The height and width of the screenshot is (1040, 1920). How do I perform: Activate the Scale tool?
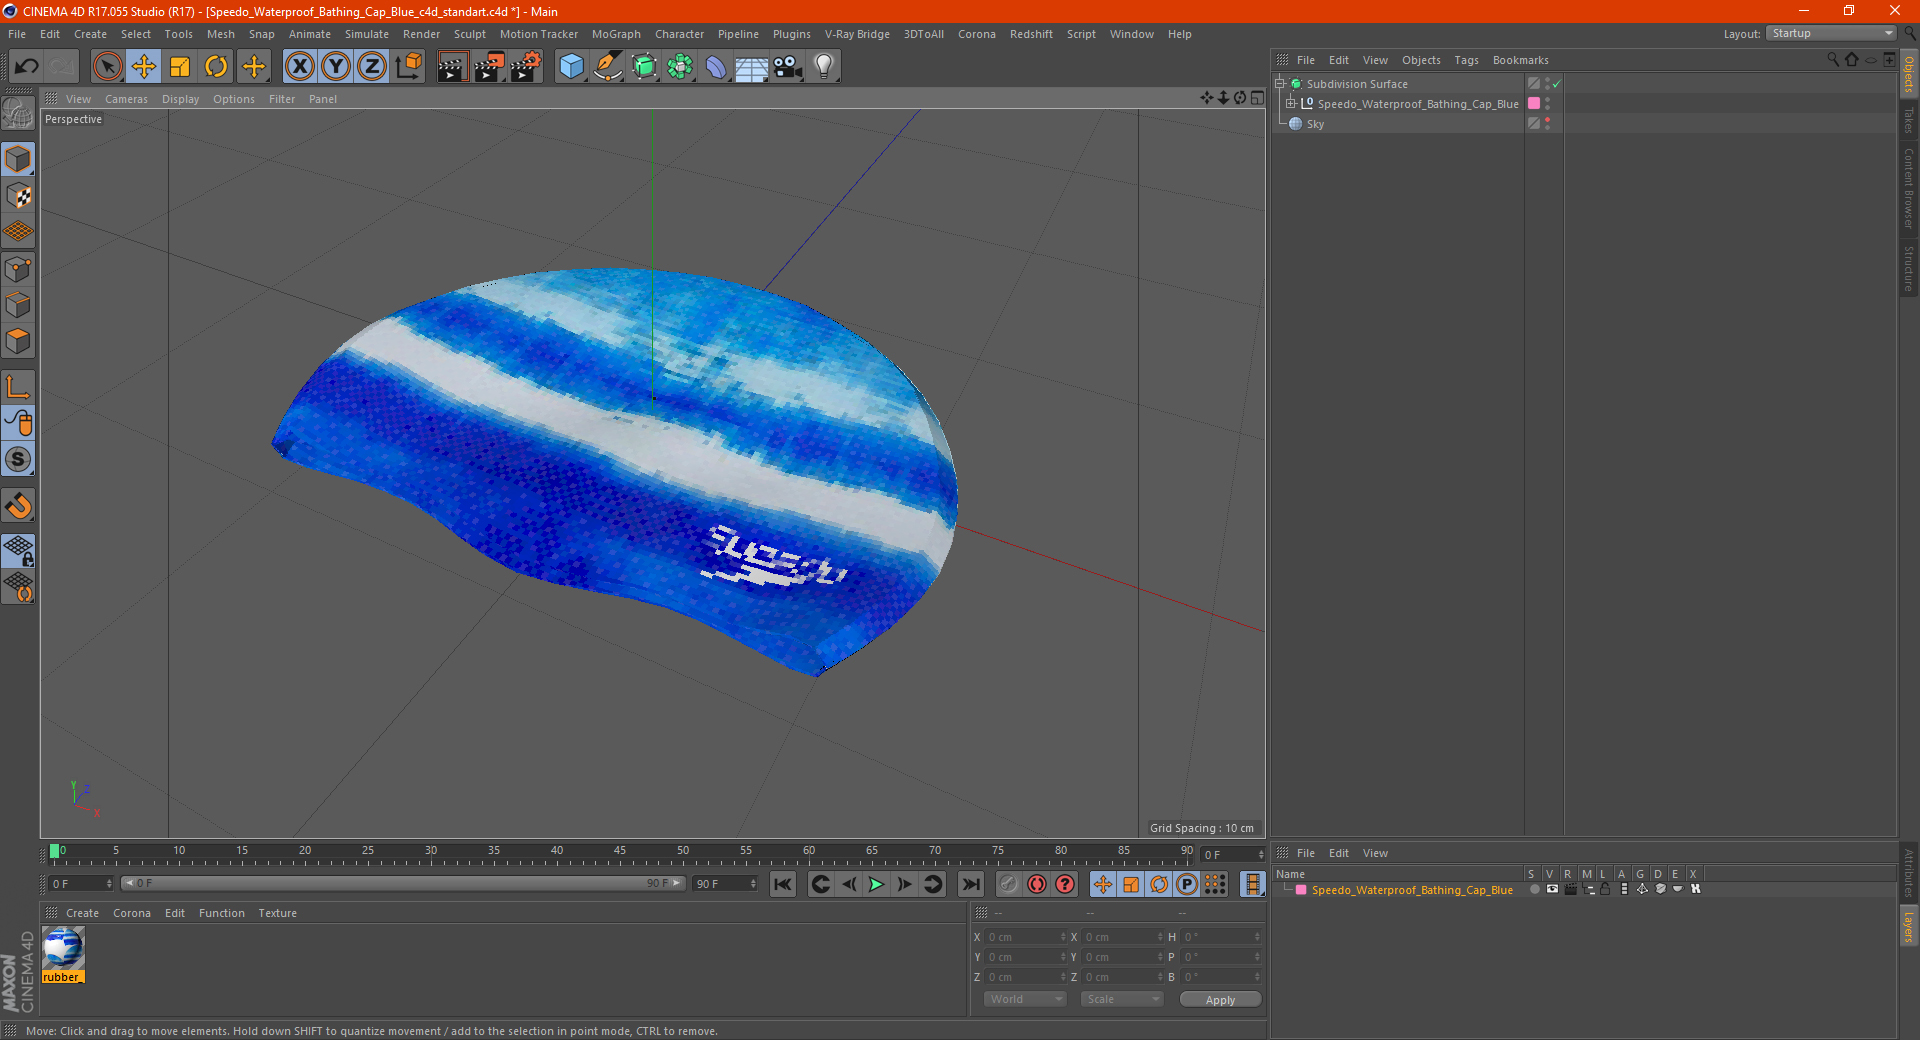pos(180,67)
